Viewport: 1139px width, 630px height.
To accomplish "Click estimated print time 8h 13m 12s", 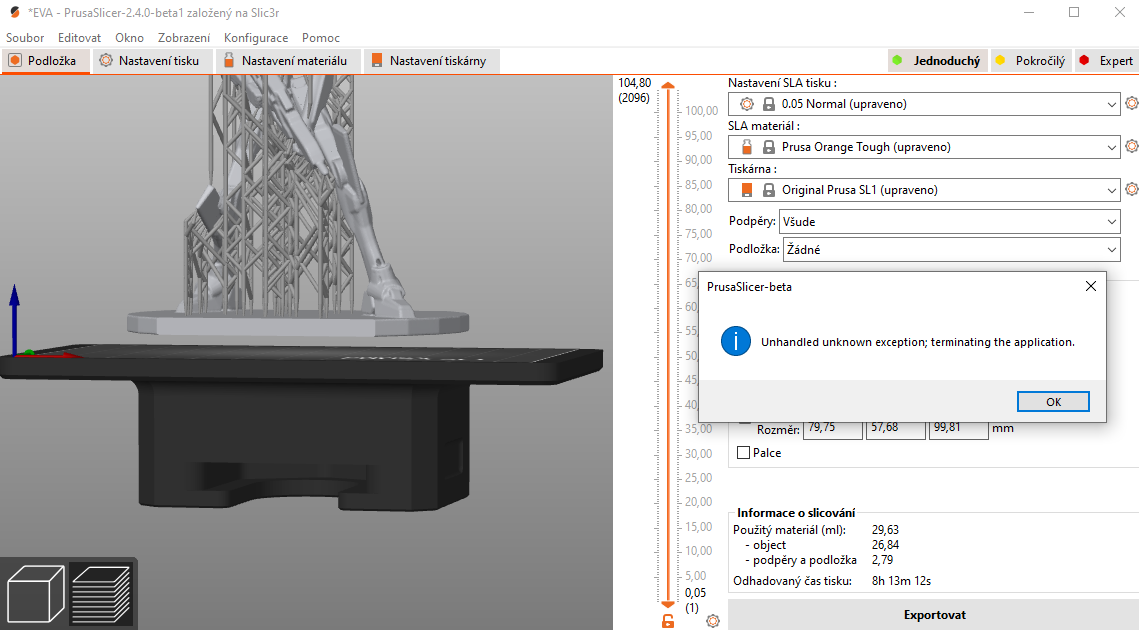I will 901,581.
